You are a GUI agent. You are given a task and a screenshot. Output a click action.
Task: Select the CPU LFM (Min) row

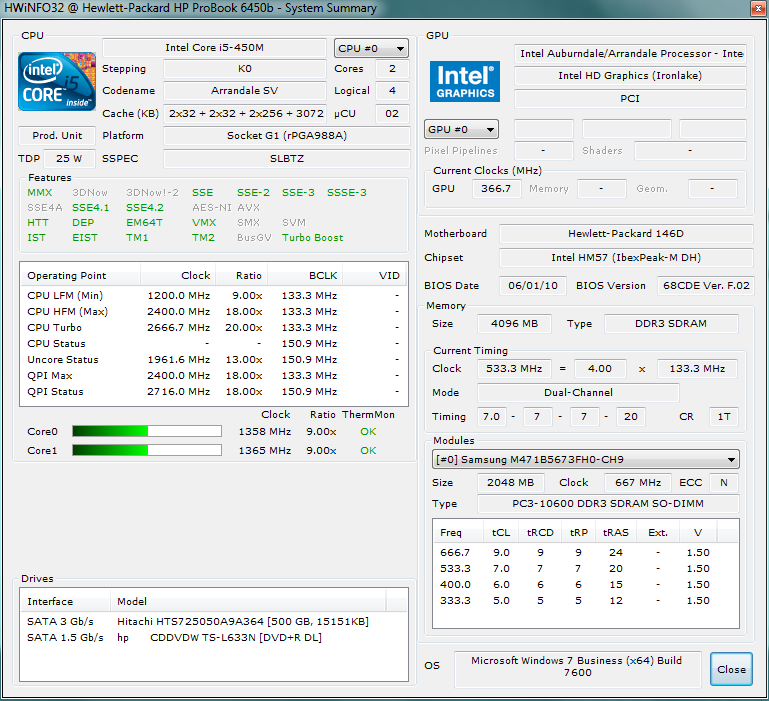[x=214, y=295]
